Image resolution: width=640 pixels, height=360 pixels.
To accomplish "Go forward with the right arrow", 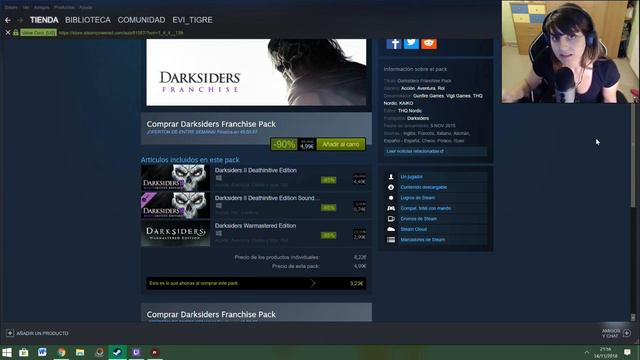I will (20, 20).
